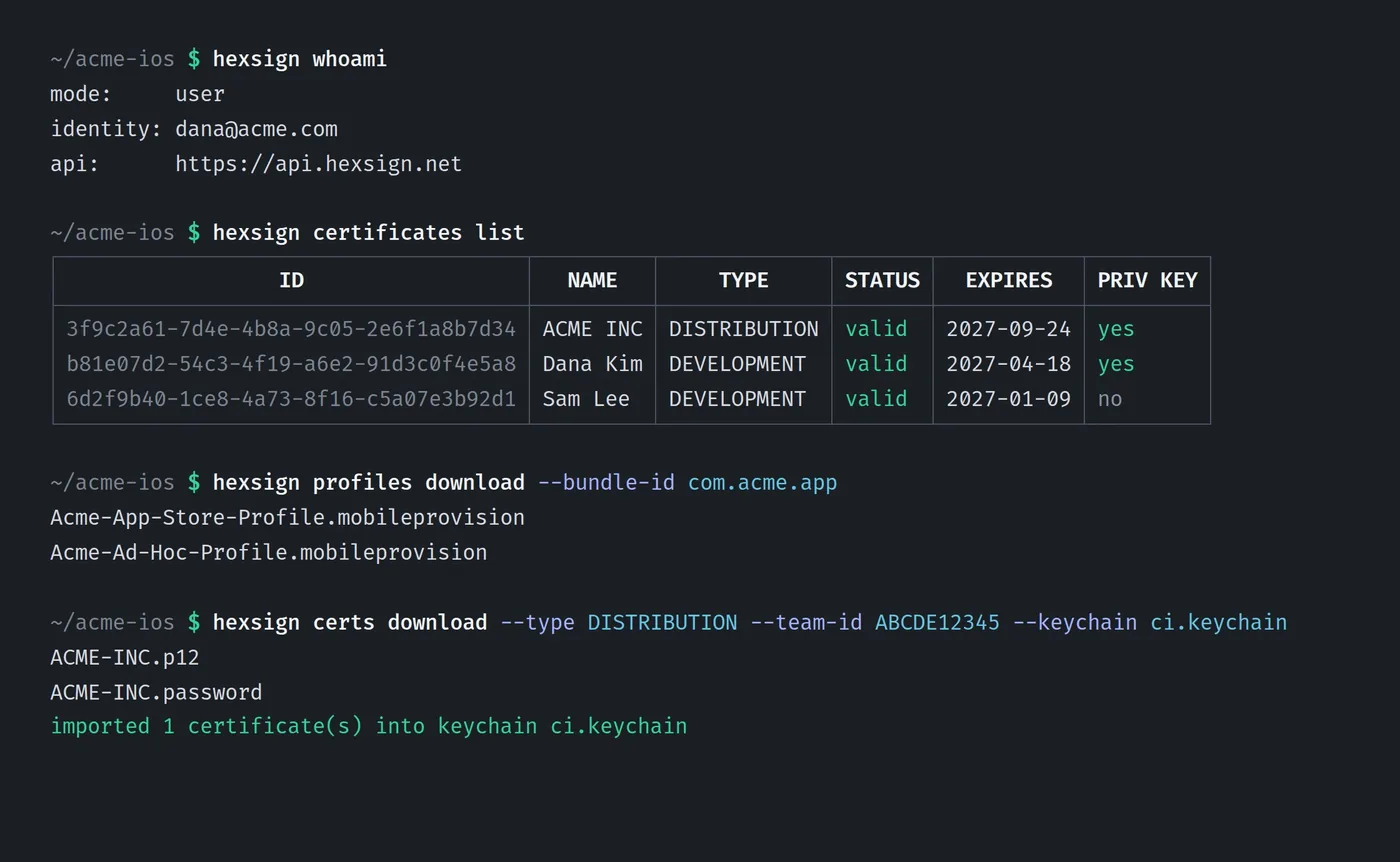Click the ACME-INC.p12 file name

click(125, 658)
